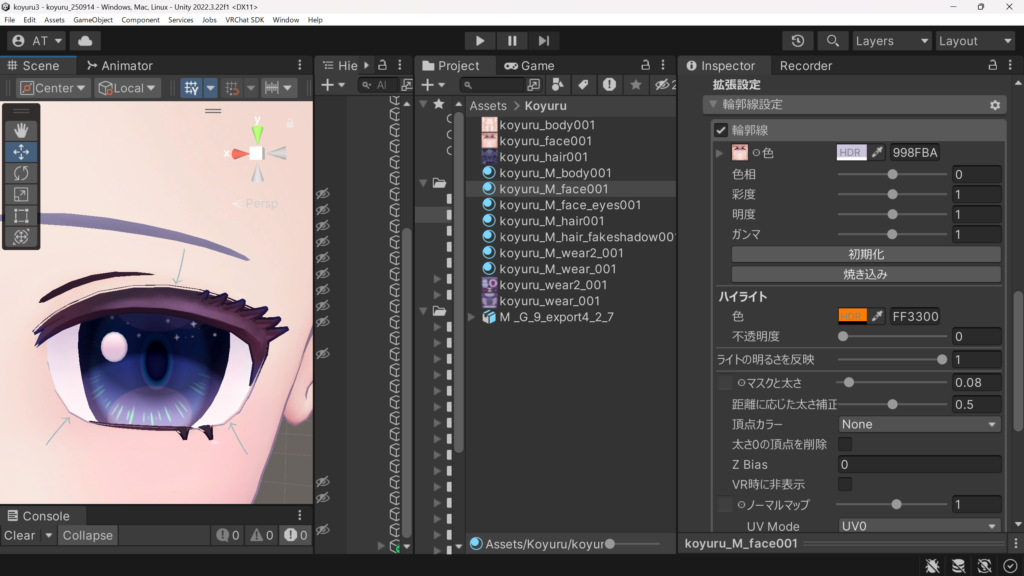
Task: Search by type in Project
Action: click(557, 84)
